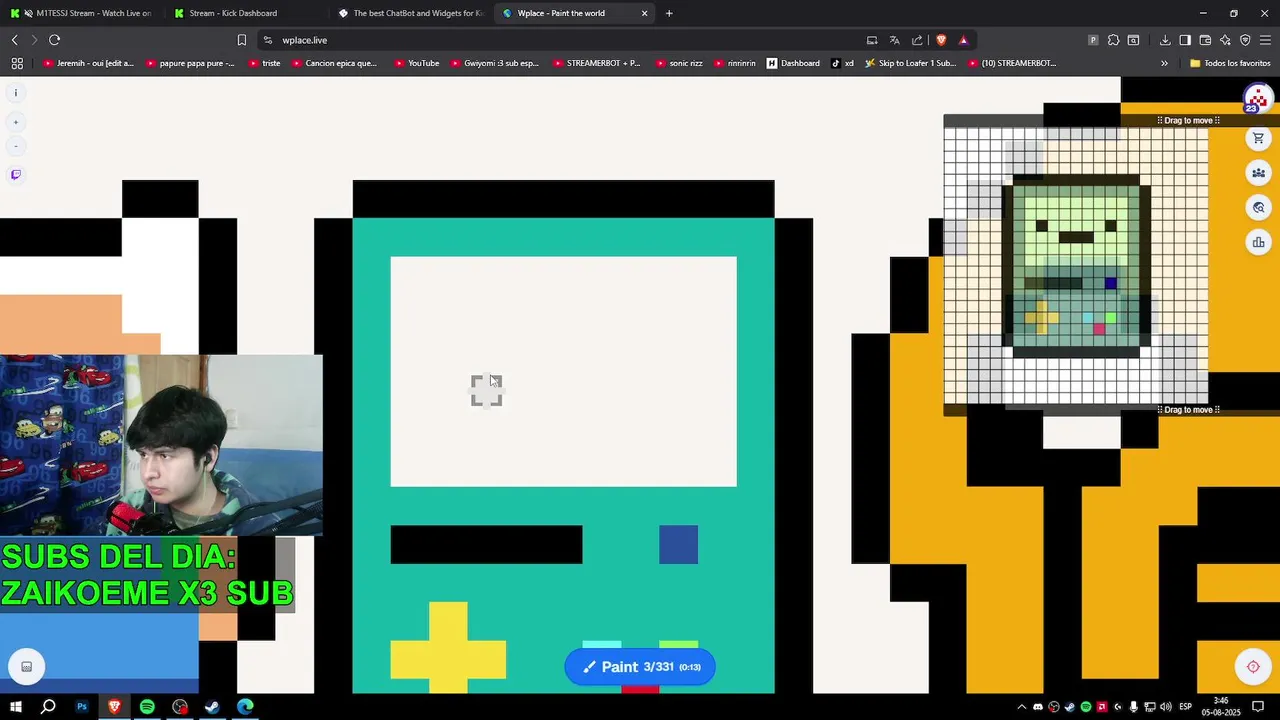Center map on my location

point(1252,667)
